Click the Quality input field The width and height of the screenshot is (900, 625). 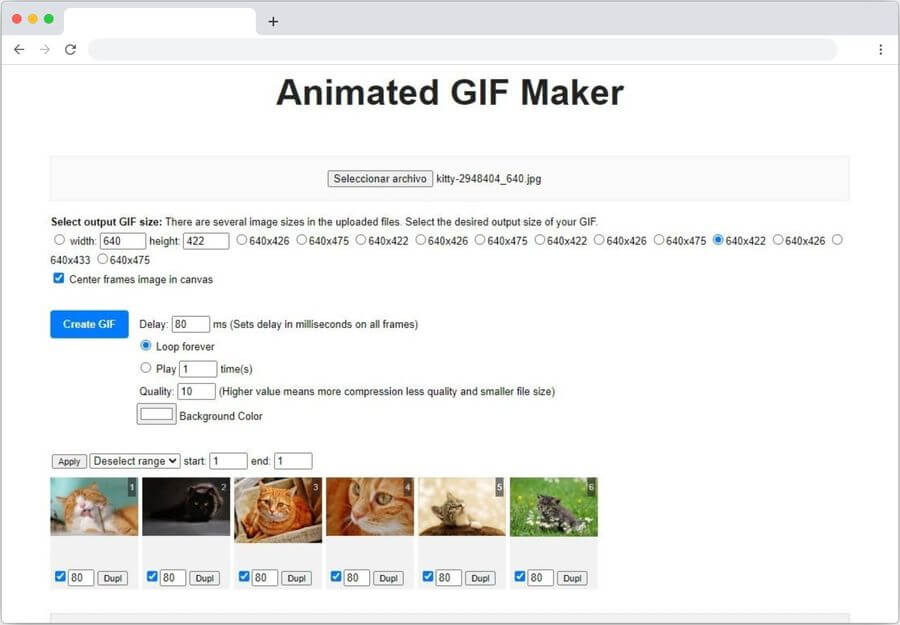tap(196, 391)
